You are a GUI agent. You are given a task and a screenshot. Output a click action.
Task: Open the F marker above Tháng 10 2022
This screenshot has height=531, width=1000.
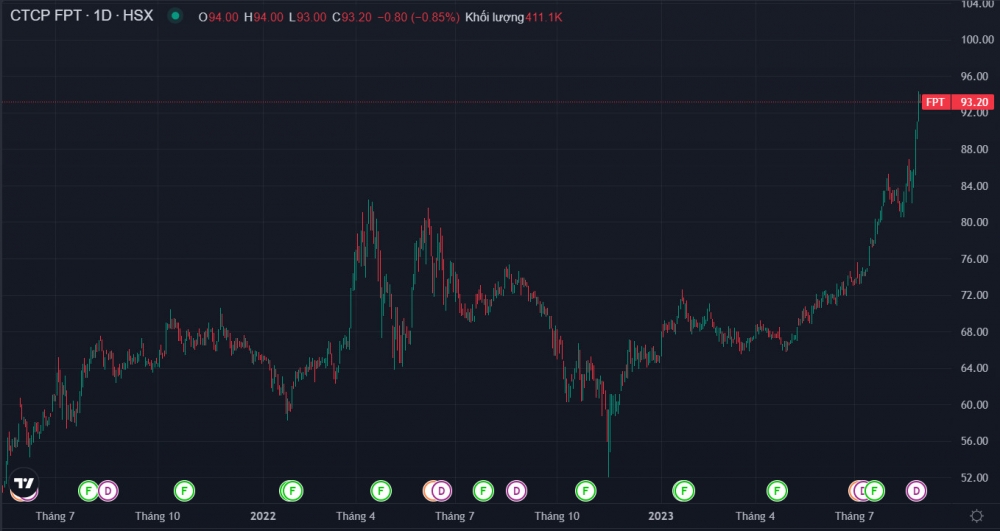coord(586,490)
